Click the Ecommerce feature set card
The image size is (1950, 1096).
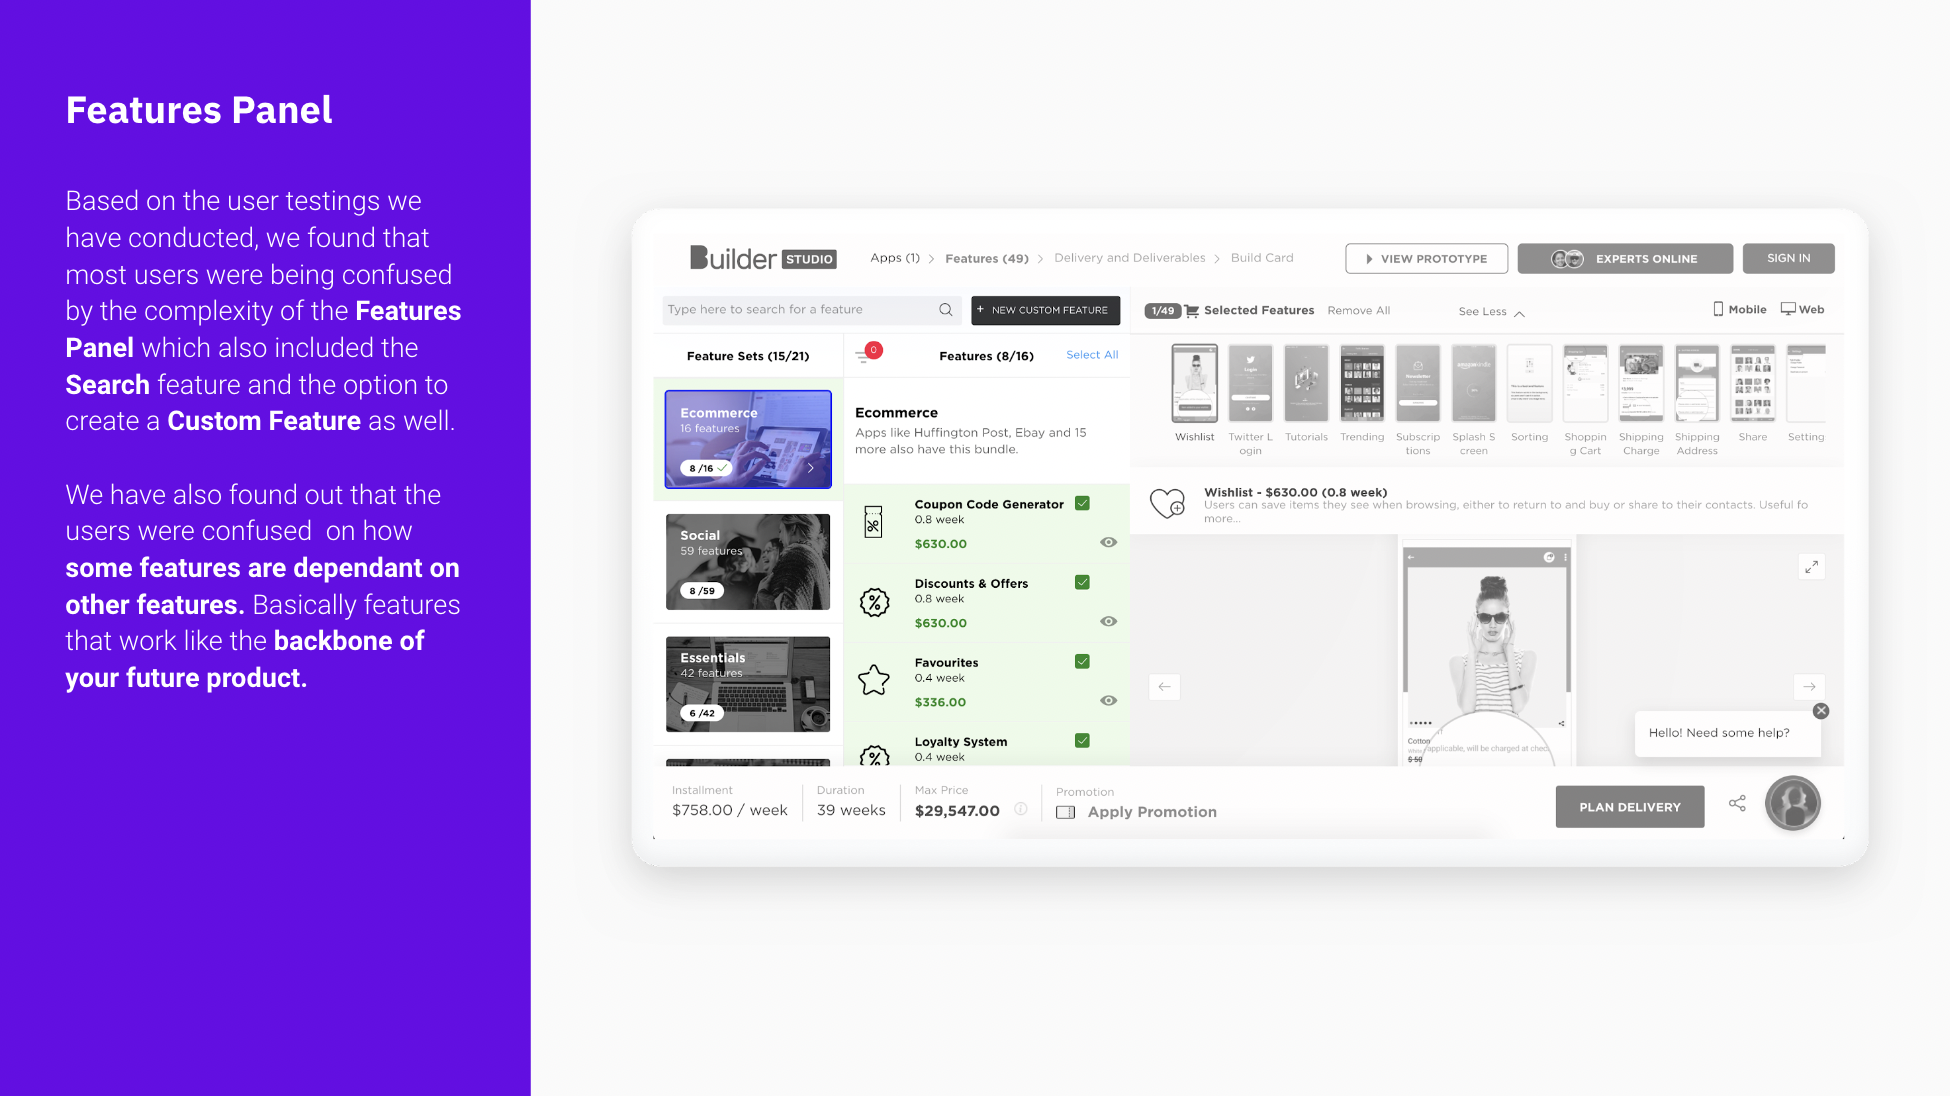click(x=745, y=433)
